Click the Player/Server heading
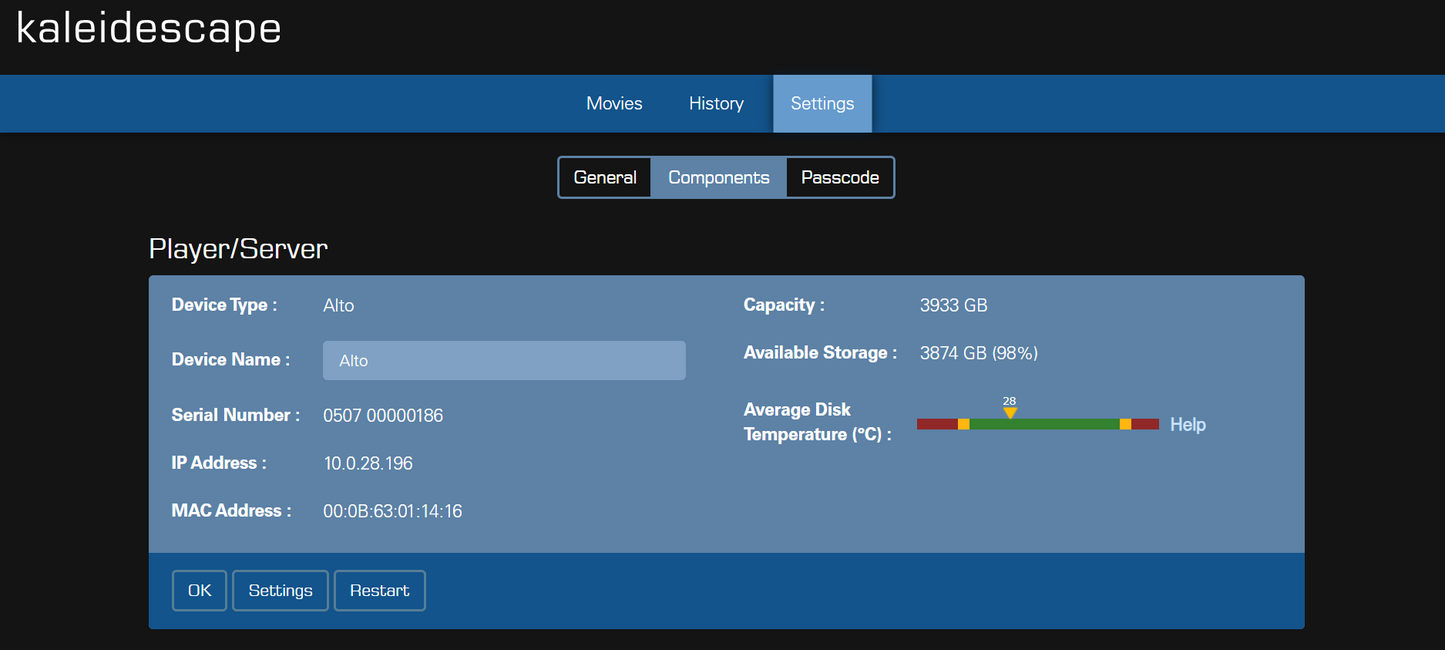The height and width of the screenshot is (650, 1445). [238, 248]
